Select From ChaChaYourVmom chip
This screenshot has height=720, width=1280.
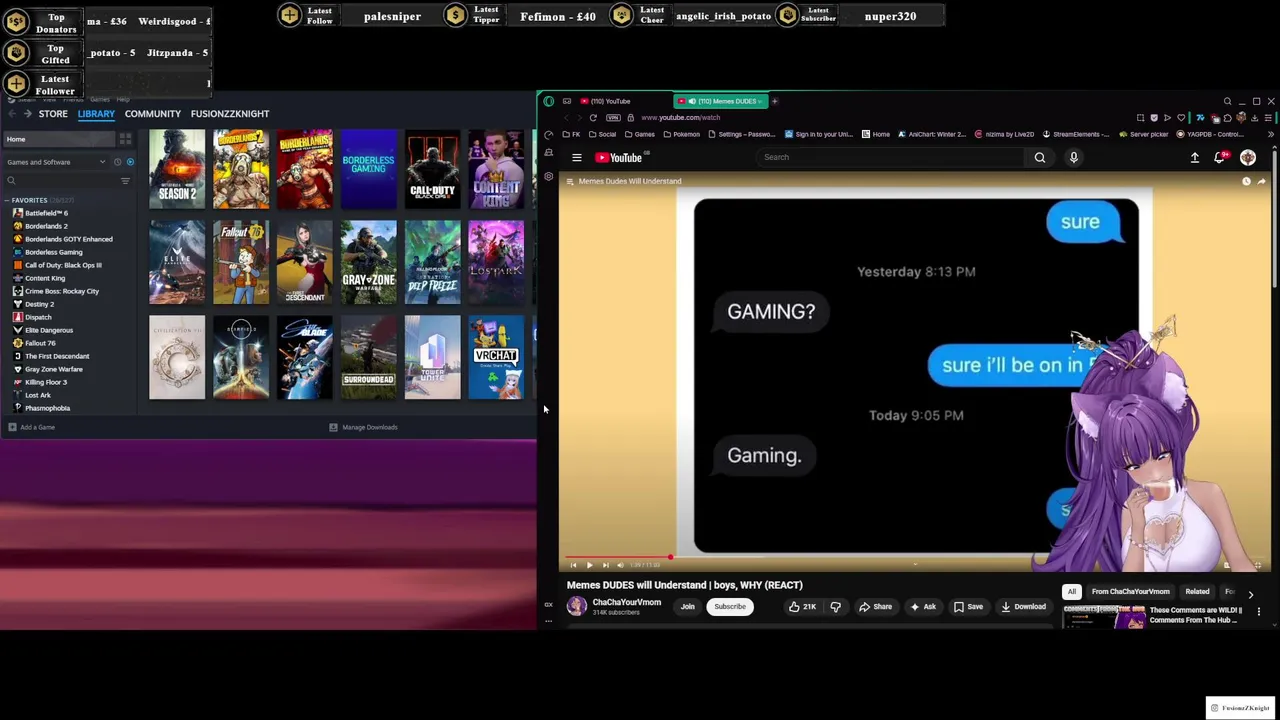coord(1130,592)
